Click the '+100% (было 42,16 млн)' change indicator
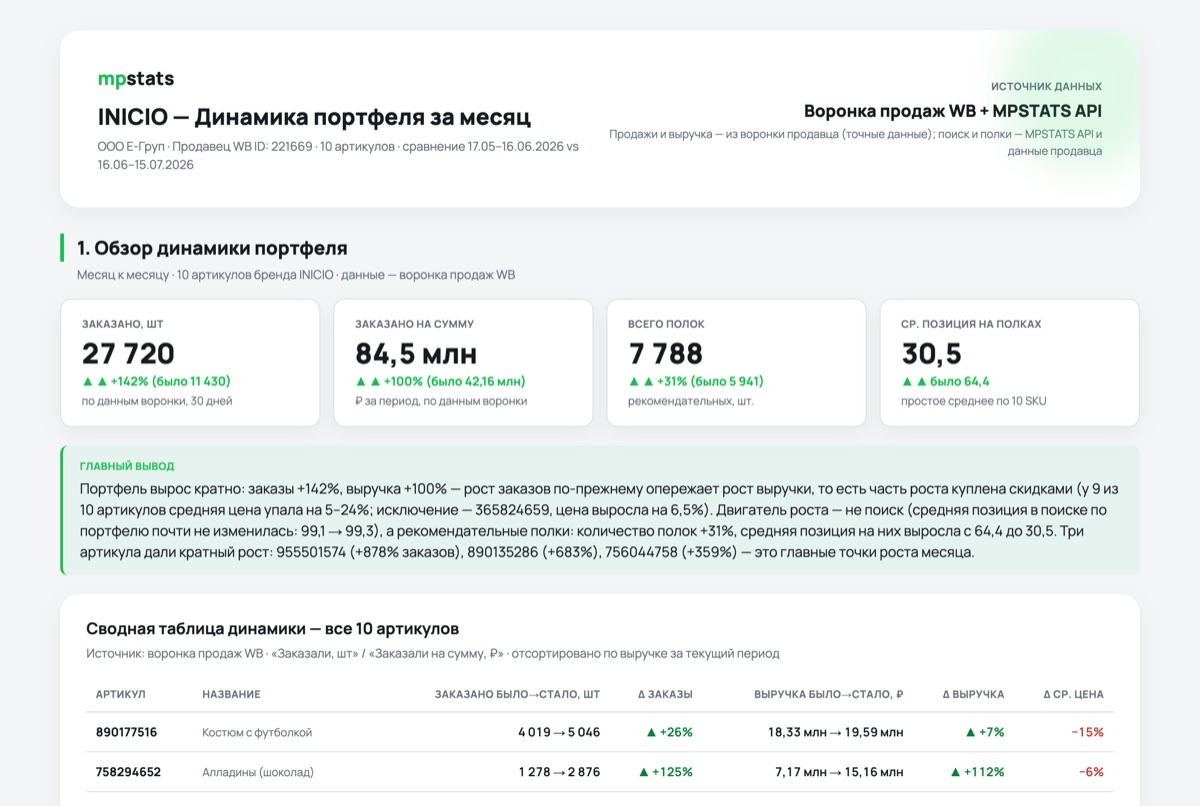Viewport: 1200px width, 806px height. [440, 381]
